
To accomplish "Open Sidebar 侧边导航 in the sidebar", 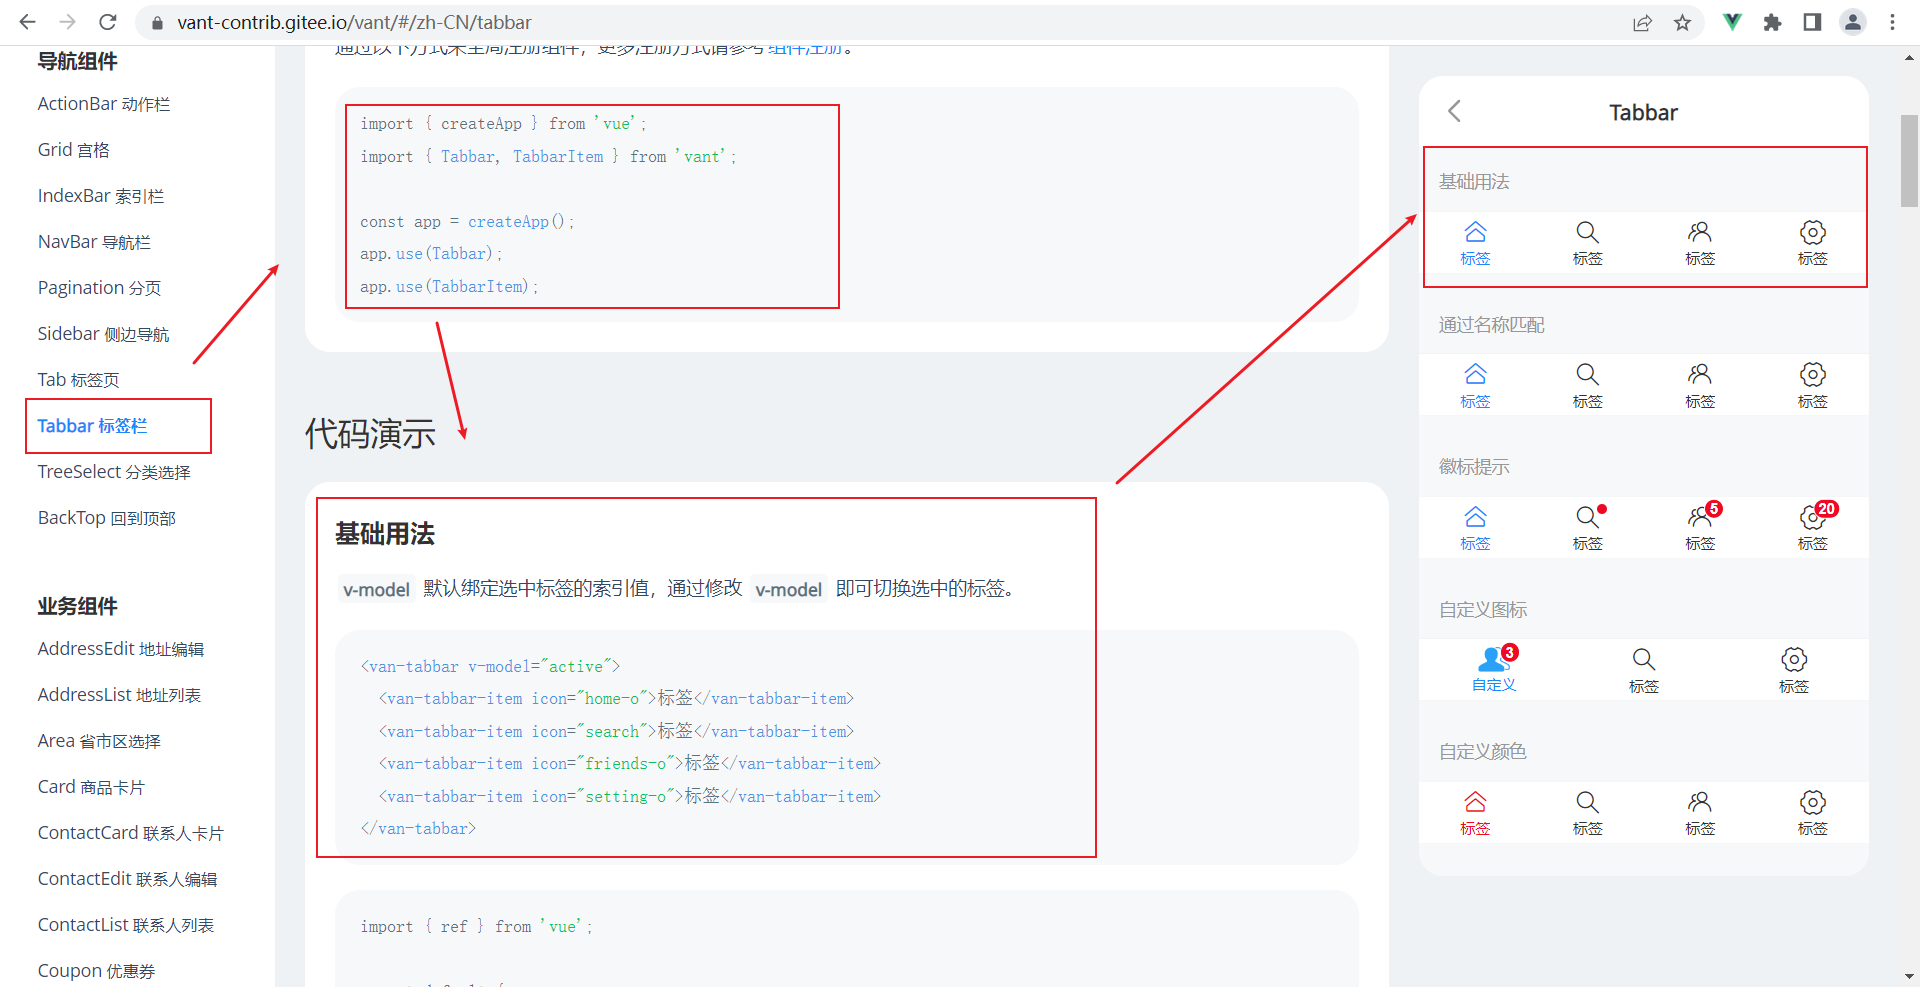I will point(103,334).
